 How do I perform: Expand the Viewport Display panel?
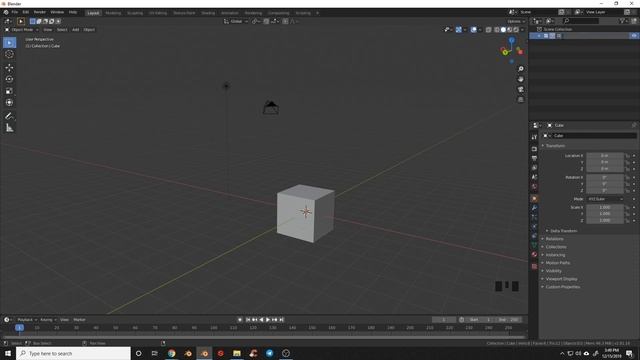(x=561, y=279)
